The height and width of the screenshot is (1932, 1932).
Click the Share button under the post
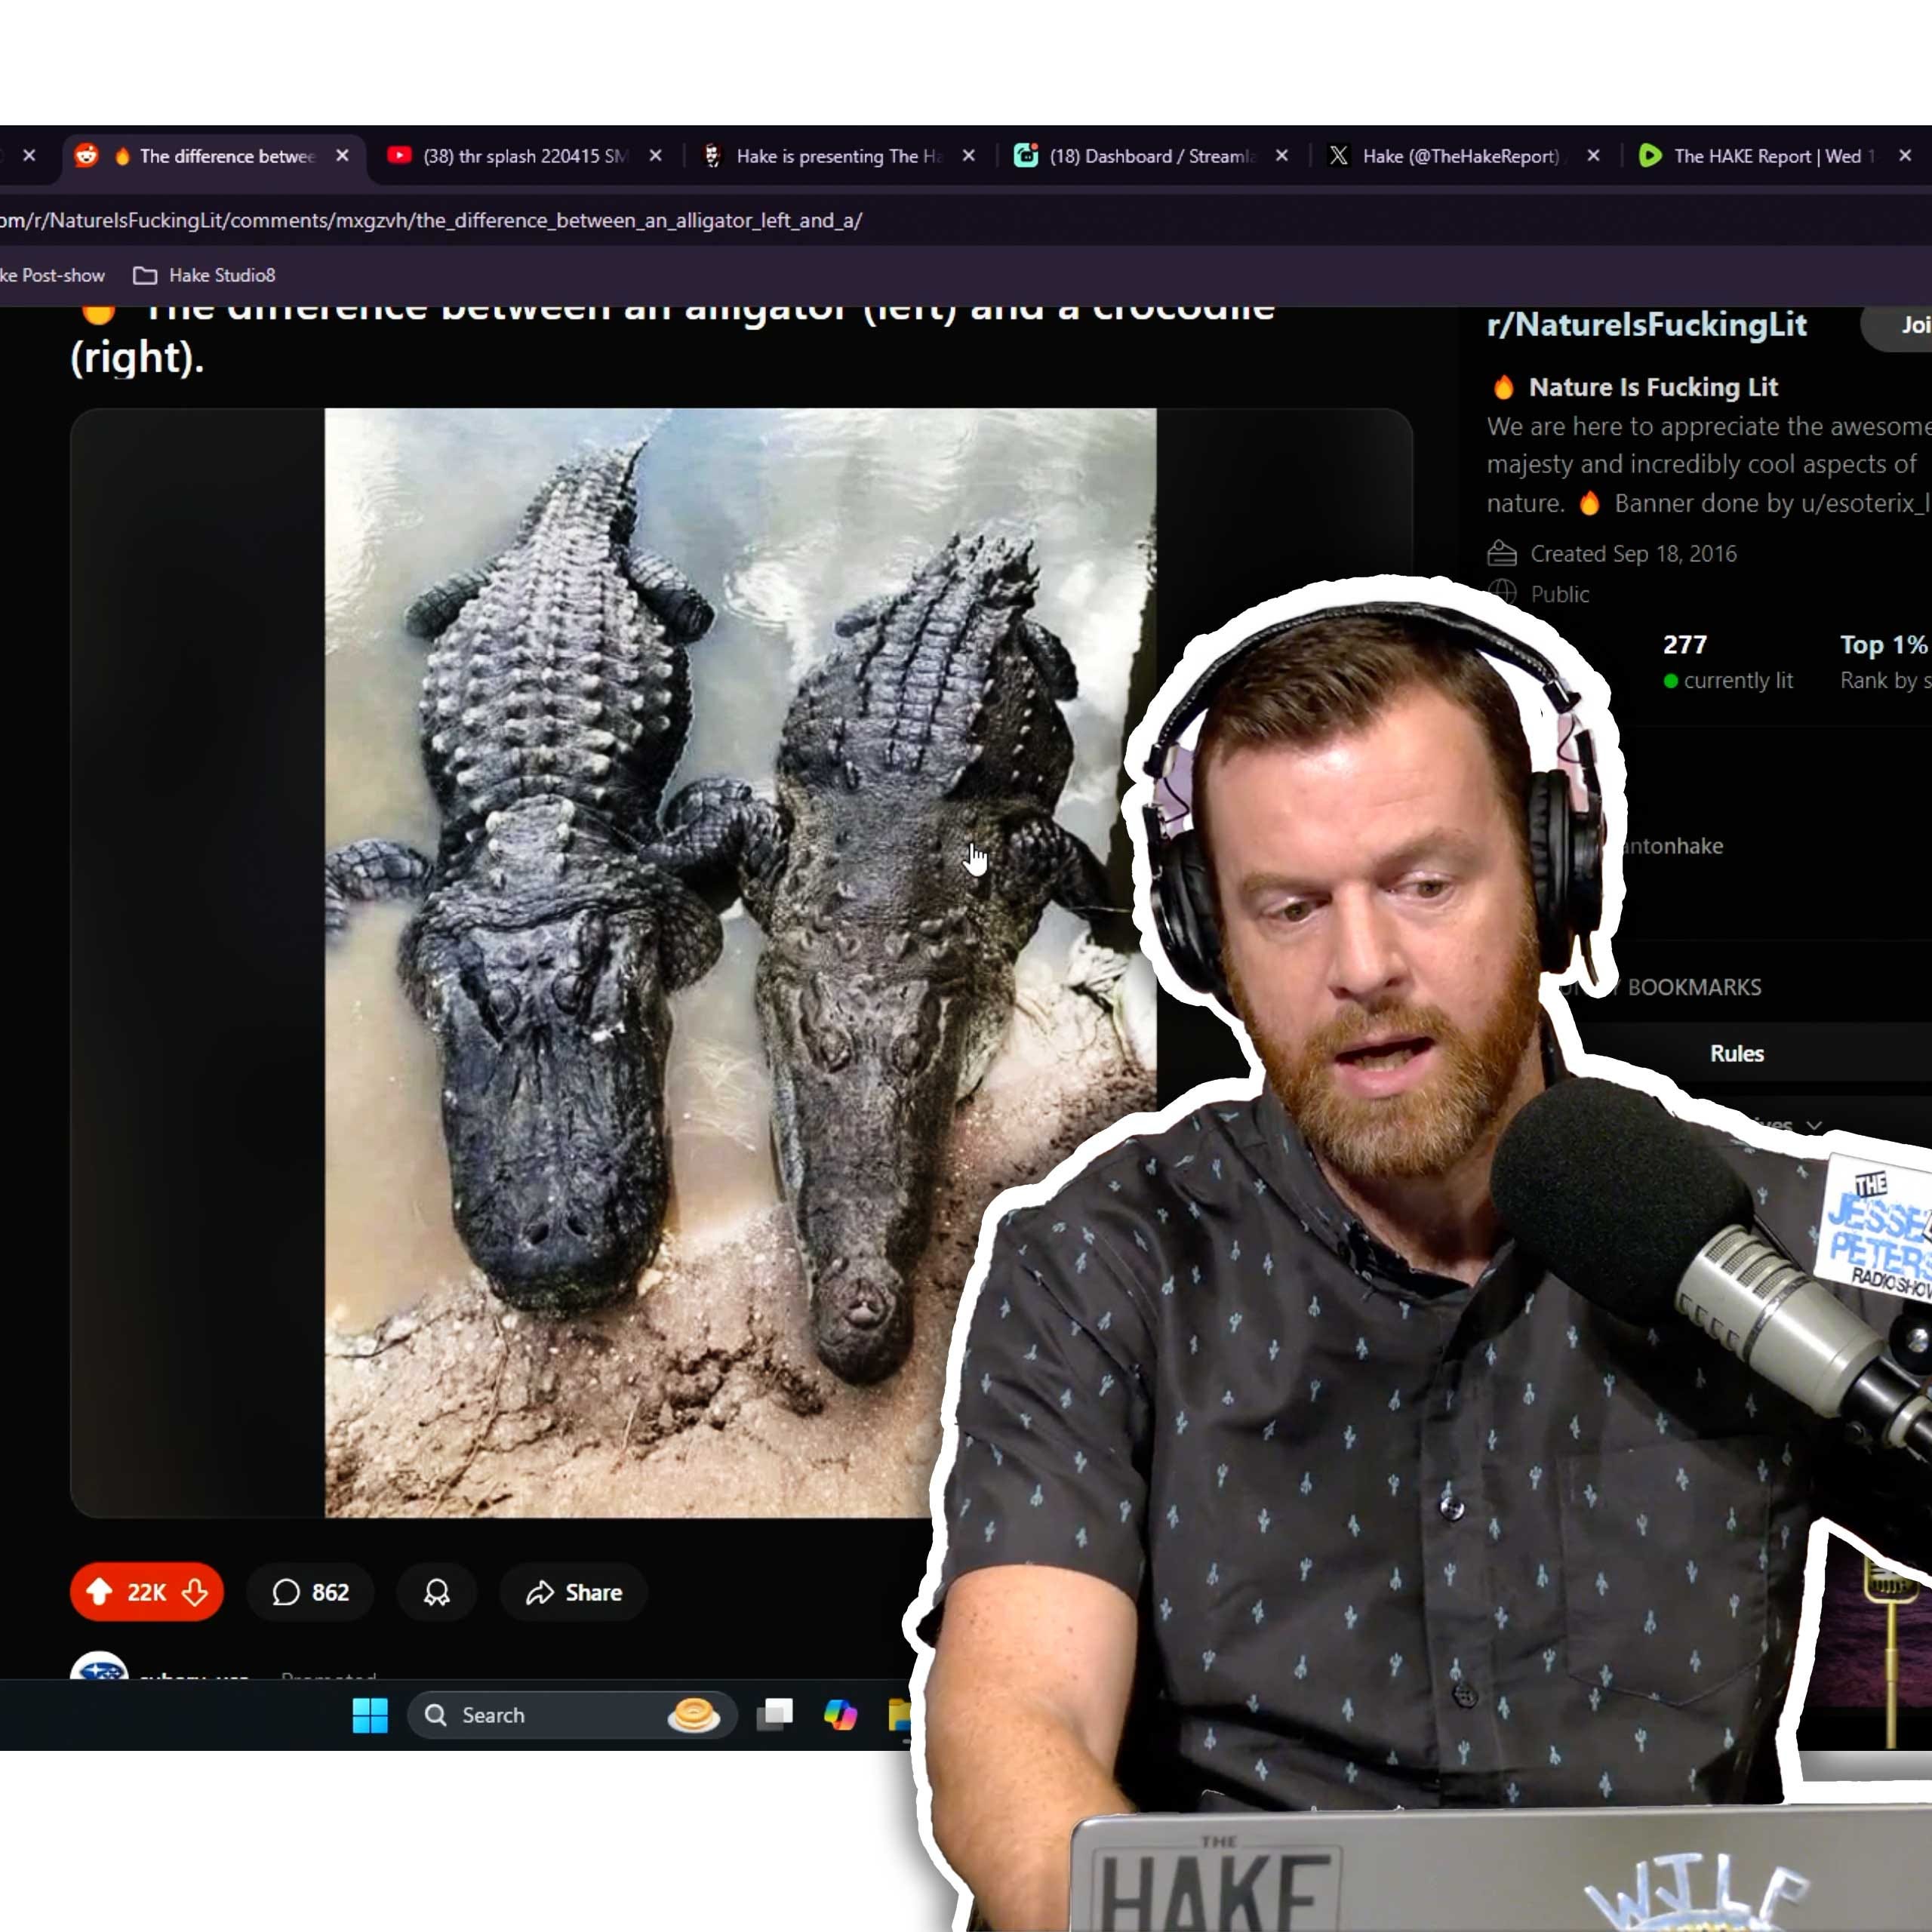click(x=574, y=1591)
